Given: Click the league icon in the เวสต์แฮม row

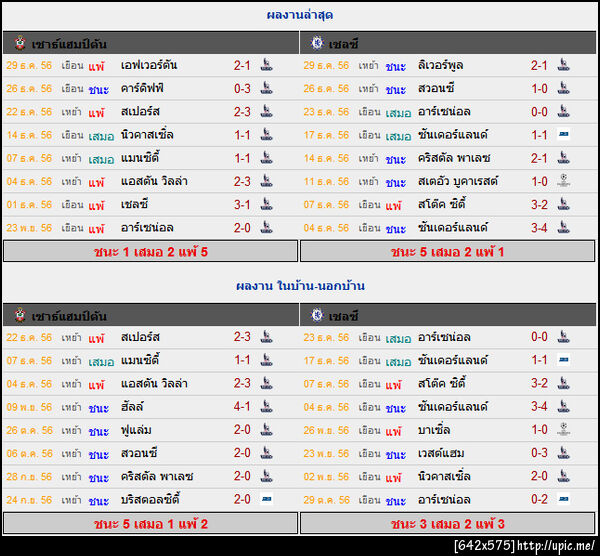Looking at the screenshot, I should (563, 453).
